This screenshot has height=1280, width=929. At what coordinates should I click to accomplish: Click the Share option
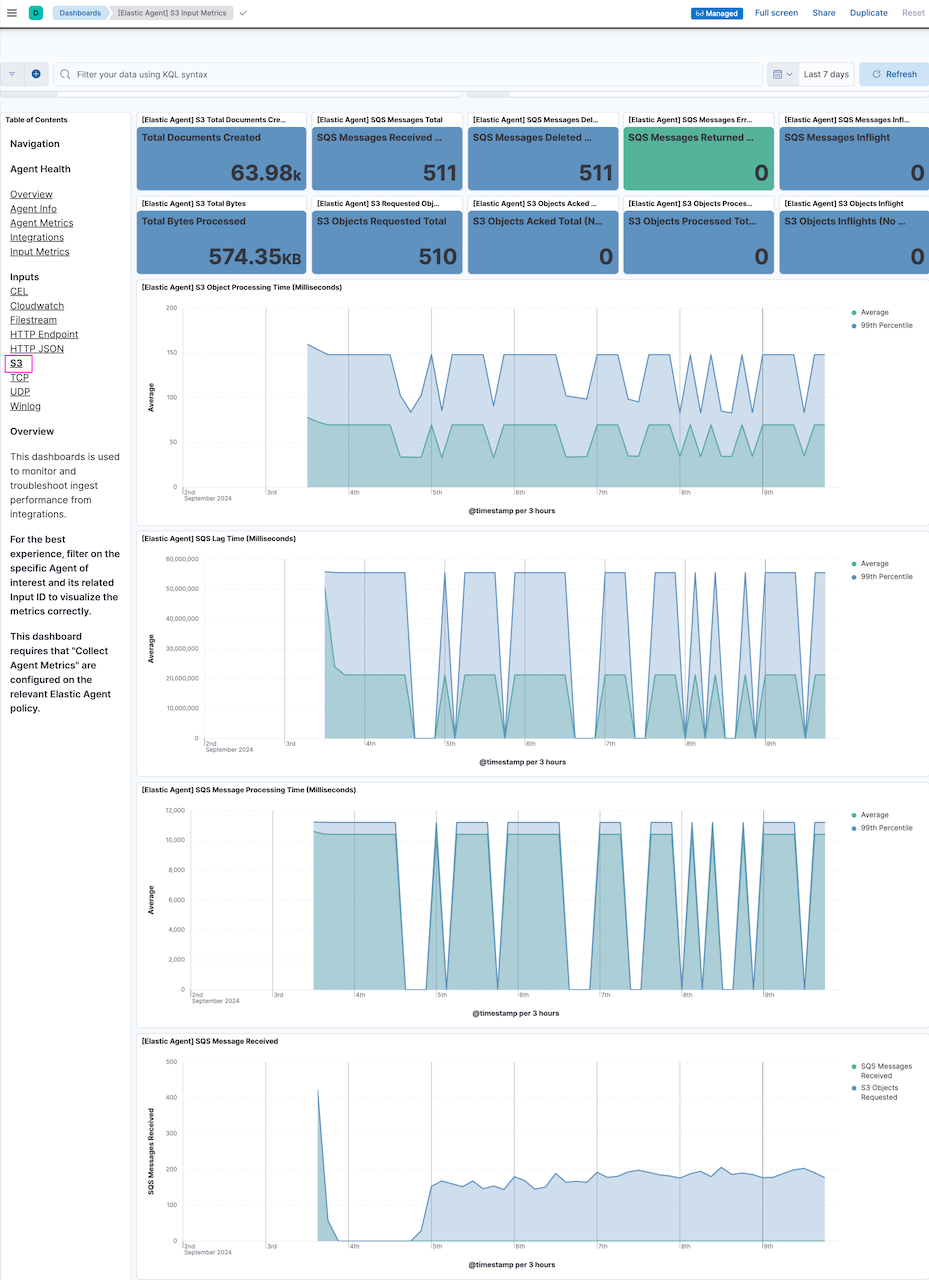tap(823, 13)
